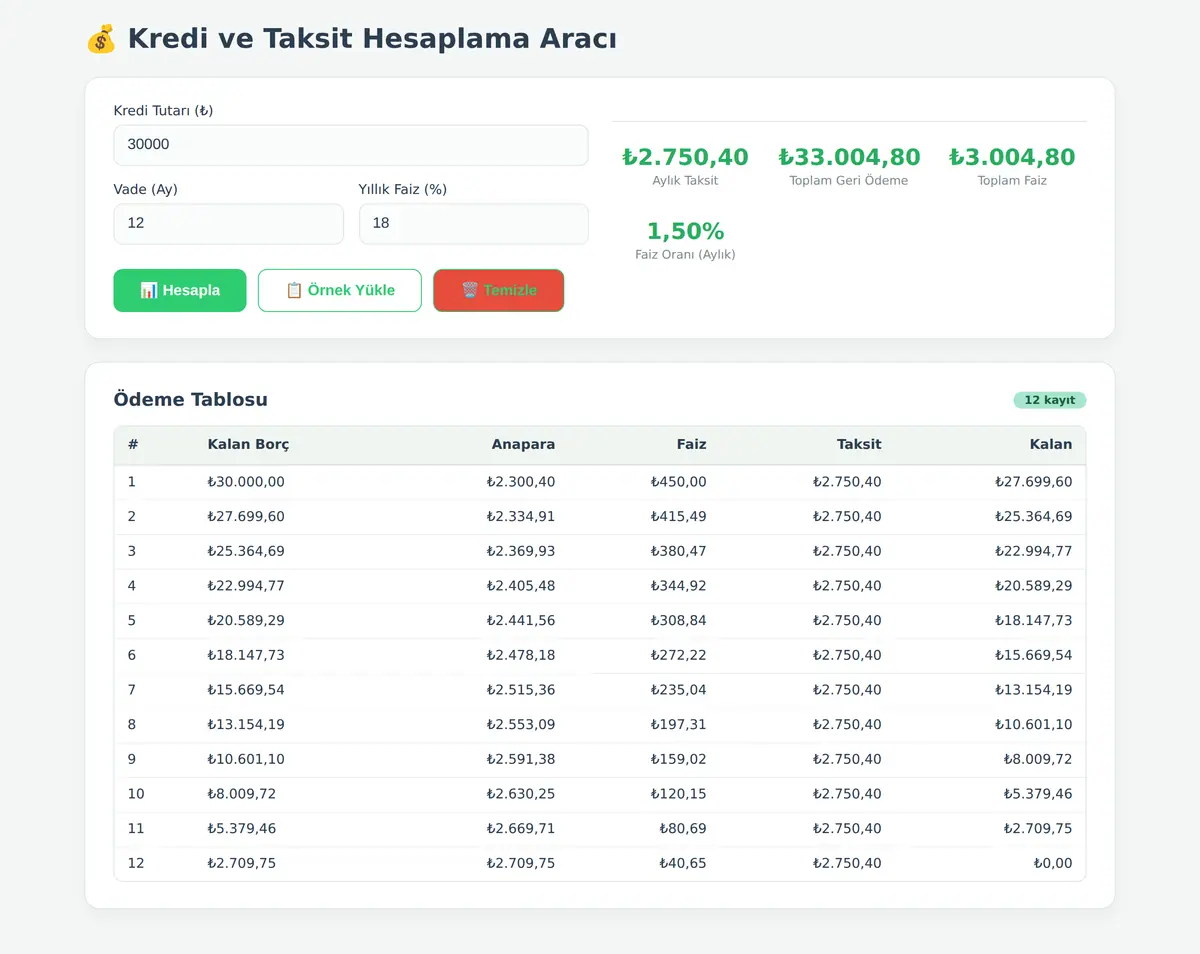Screen dimensions: 1200x954
Task: Click the Faiz Oranı (Aylık) label
Action: tap(685, 254)
